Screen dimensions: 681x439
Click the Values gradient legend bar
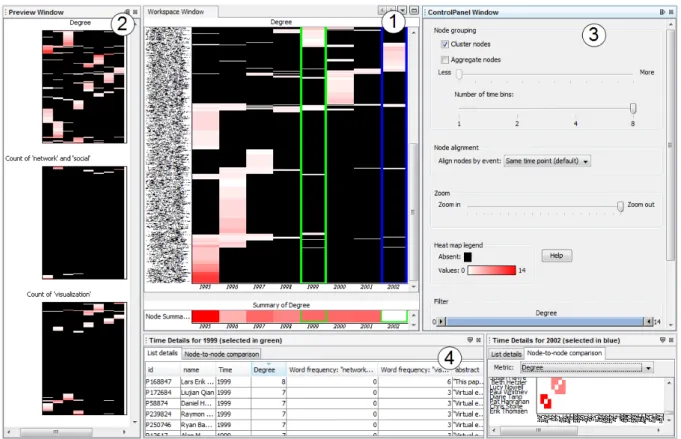coord(492,271)
